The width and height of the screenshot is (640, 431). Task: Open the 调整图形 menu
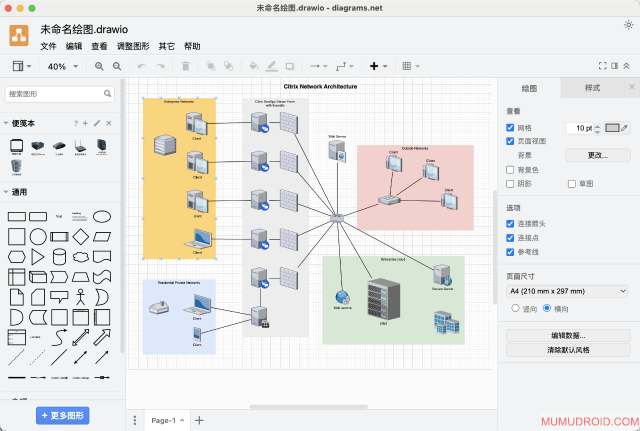click(133, 46)
